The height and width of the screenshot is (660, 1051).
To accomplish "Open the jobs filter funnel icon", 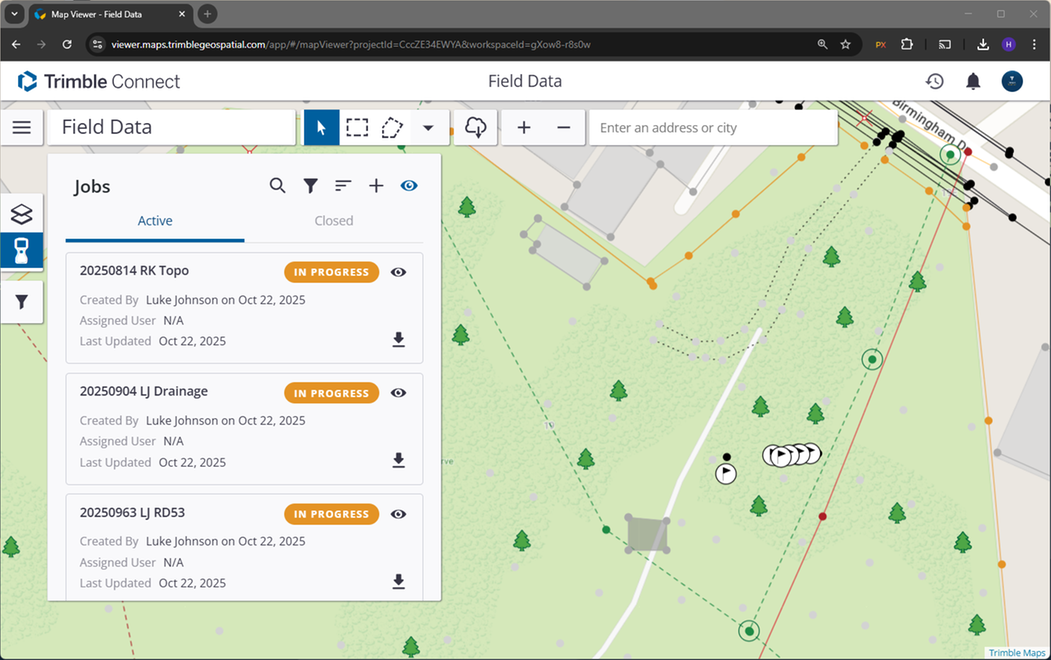I will click(311, 186).
